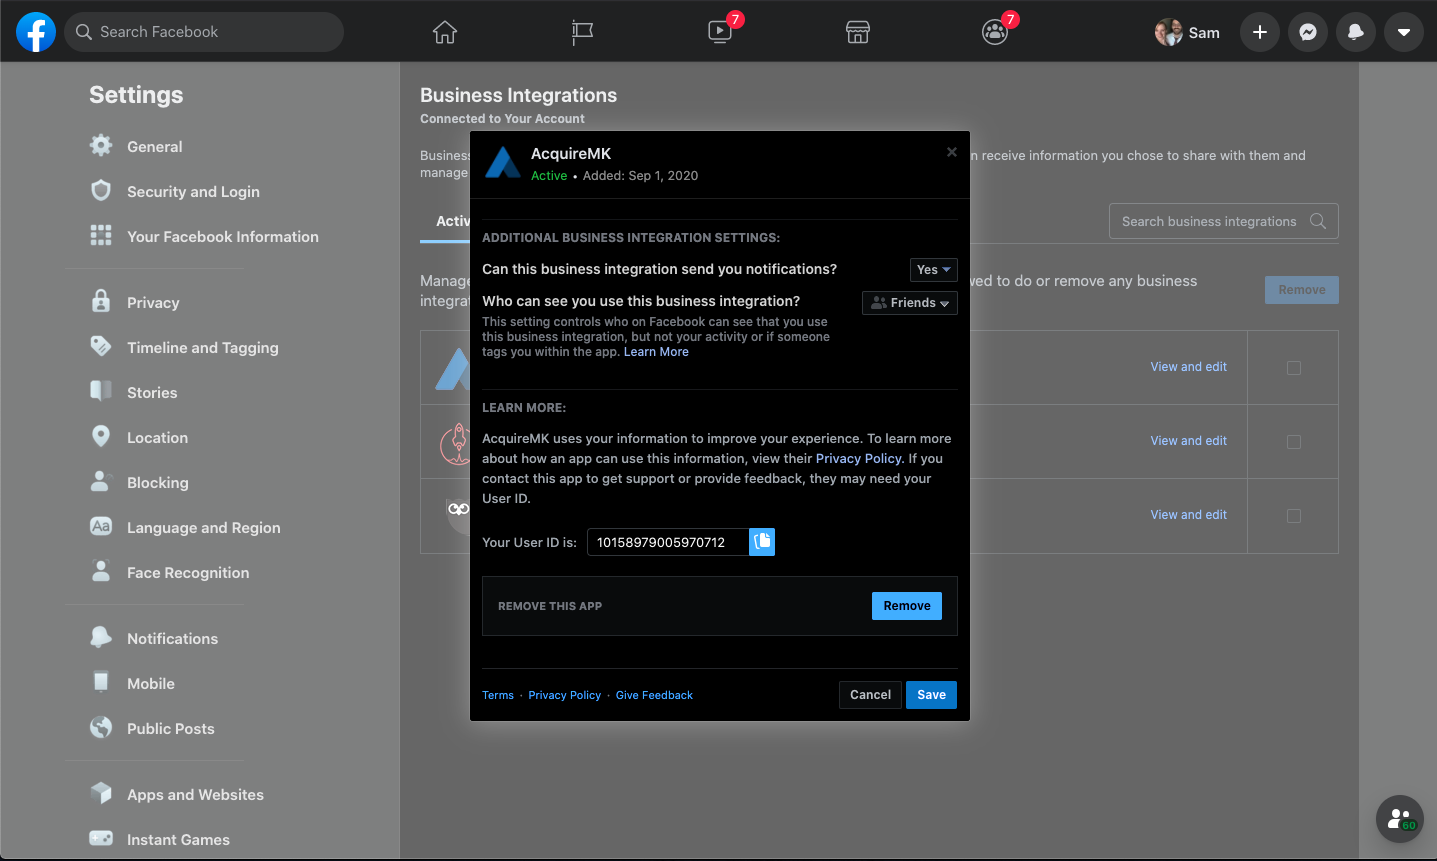Open the General settings section

155,147
